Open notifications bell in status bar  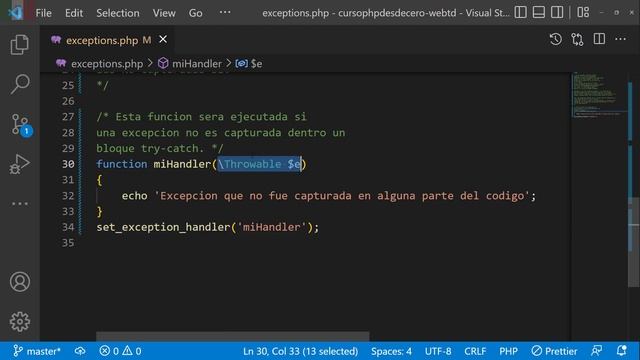pyautogui.click(x=622, y=351)
